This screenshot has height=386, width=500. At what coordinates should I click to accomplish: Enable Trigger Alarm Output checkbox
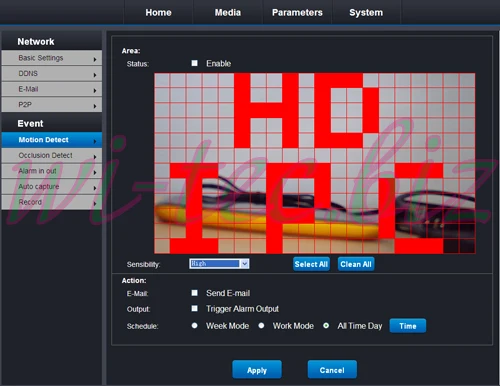click(194, 308)
